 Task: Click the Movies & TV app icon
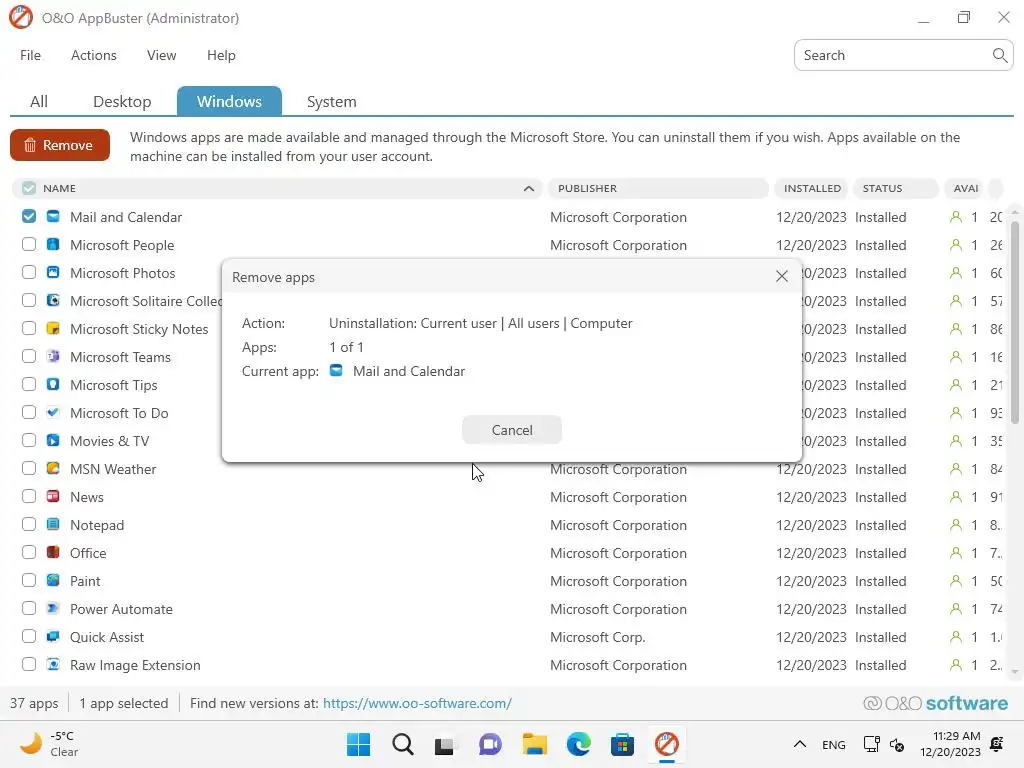point(53,441)
